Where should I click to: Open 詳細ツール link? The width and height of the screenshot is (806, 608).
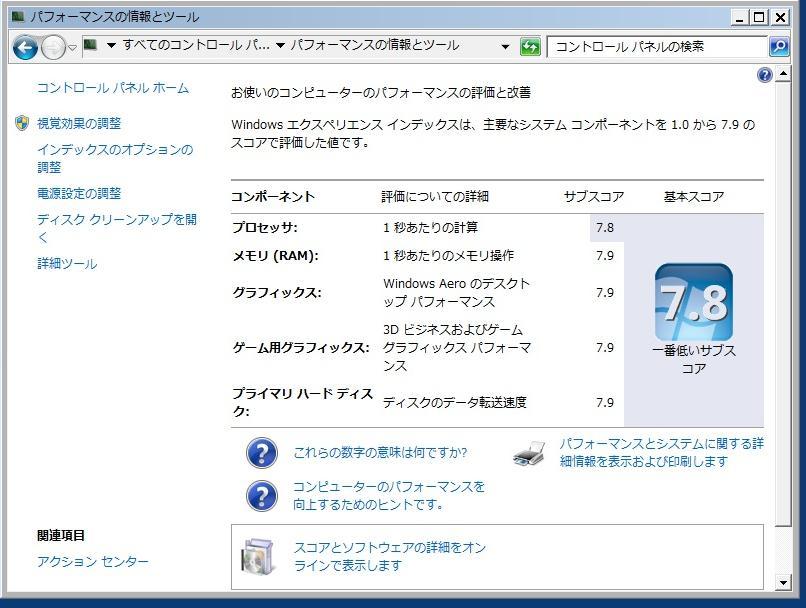tap(67, 264)
